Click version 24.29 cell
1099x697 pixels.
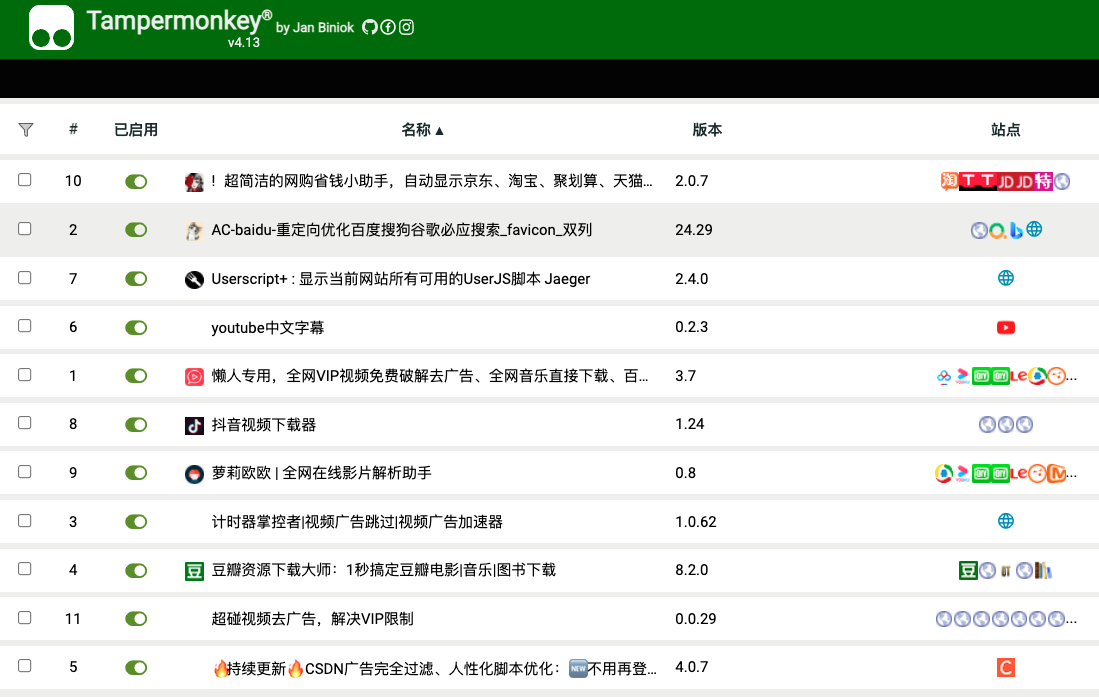point(694,230)
